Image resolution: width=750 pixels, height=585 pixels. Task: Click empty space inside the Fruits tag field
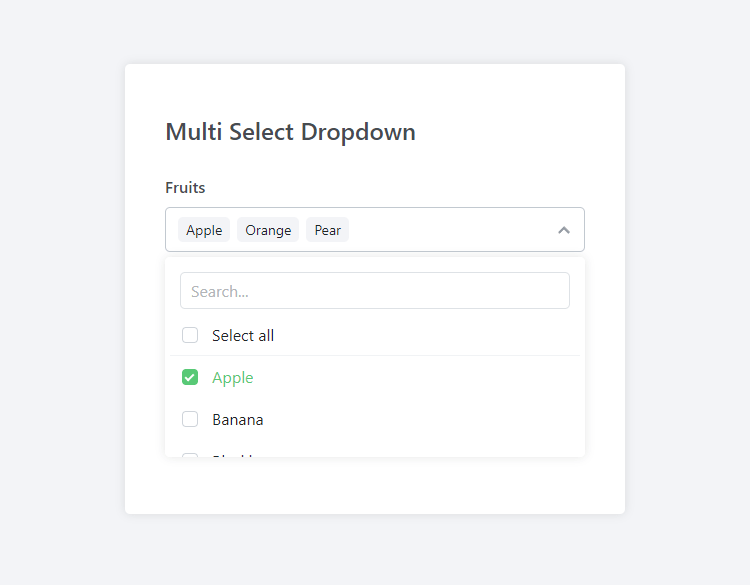pyautogui.click(x=450, y=230)
